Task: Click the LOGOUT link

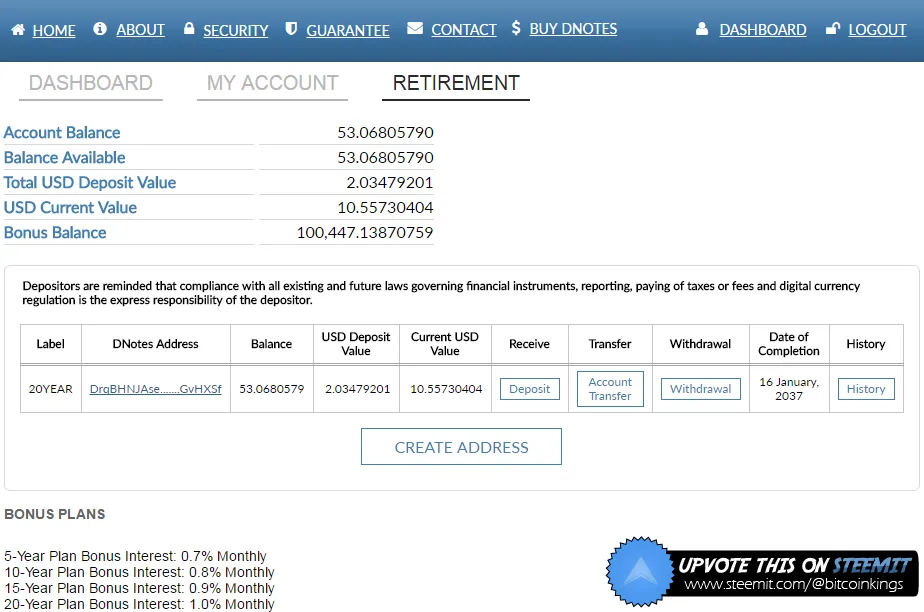Action: tap(877, 29)
